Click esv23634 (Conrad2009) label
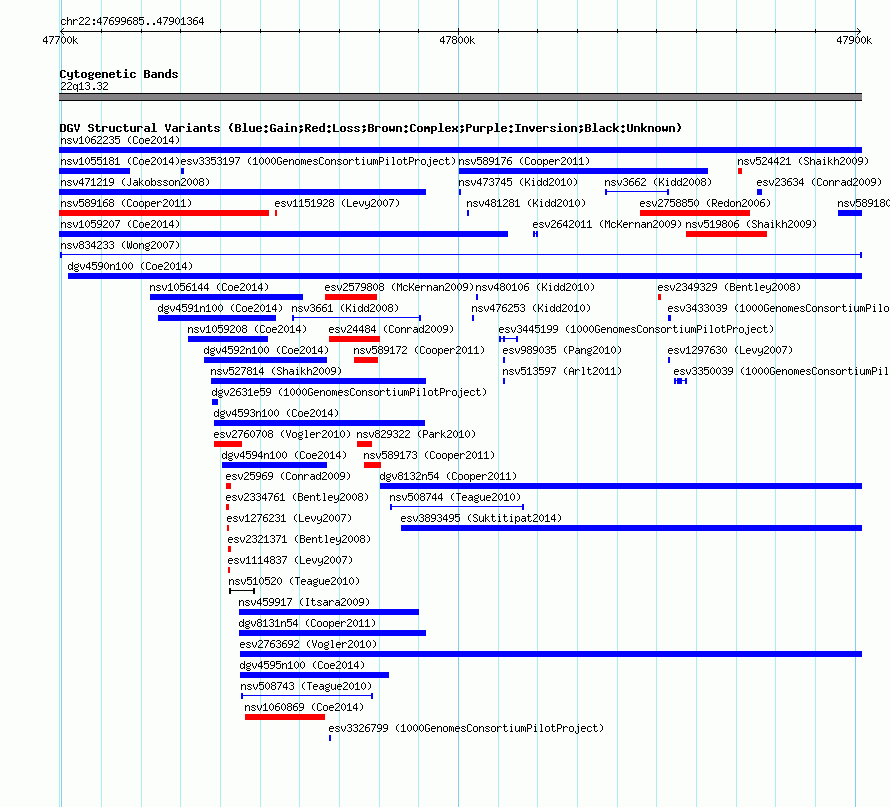The image size is (890, 807). click(819, 182)
